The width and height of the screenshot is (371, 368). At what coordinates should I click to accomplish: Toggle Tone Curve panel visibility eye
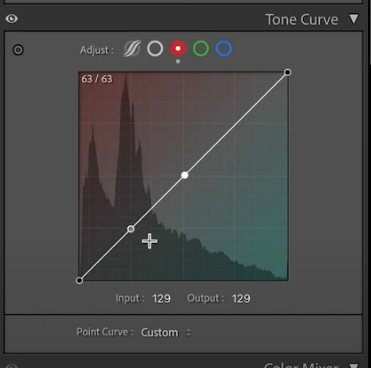click(12, 19)
